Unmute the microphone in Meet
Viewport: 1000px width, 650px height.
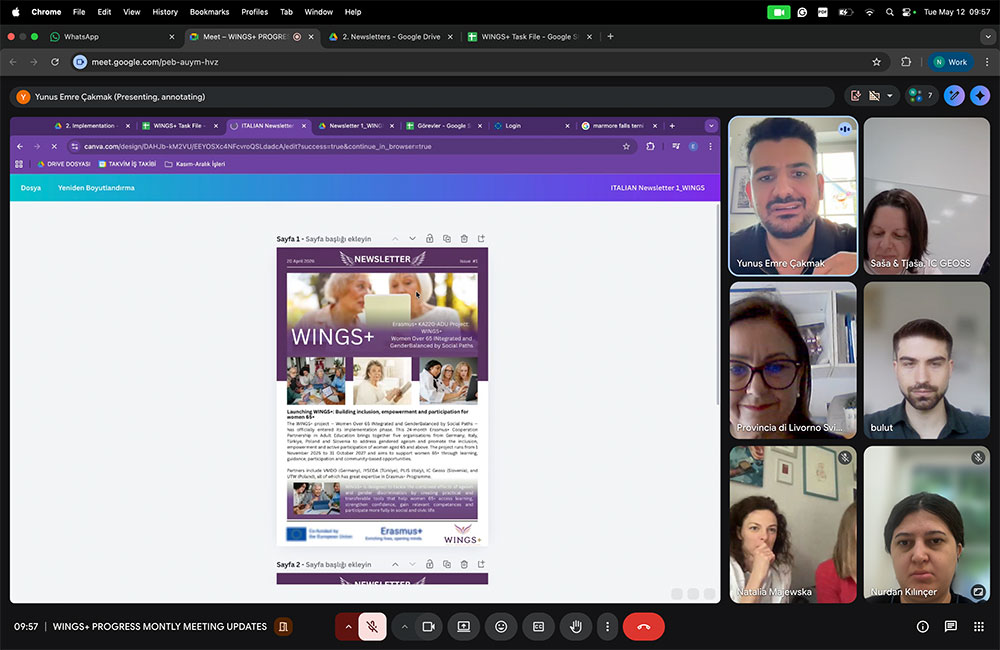[x=372, y=626]
